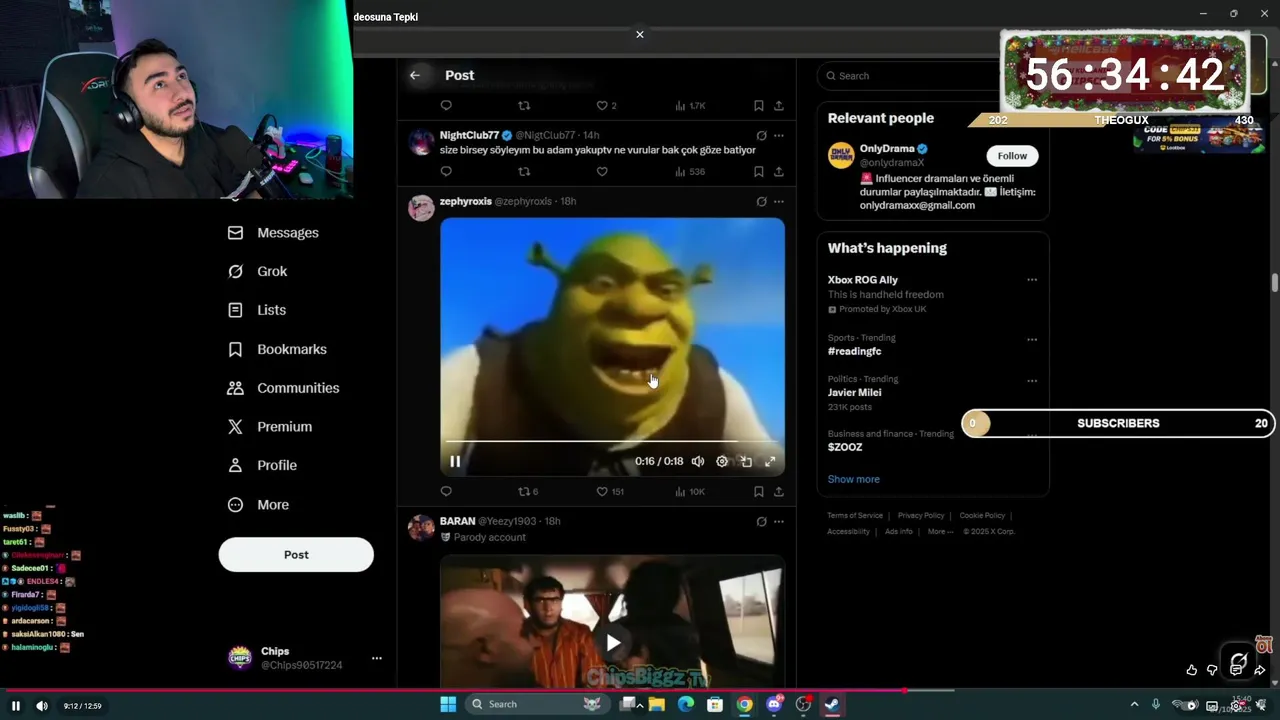Pause the Shrek video
The width and height of the screenshot is (1280, 720).
(x=455, y=461)
